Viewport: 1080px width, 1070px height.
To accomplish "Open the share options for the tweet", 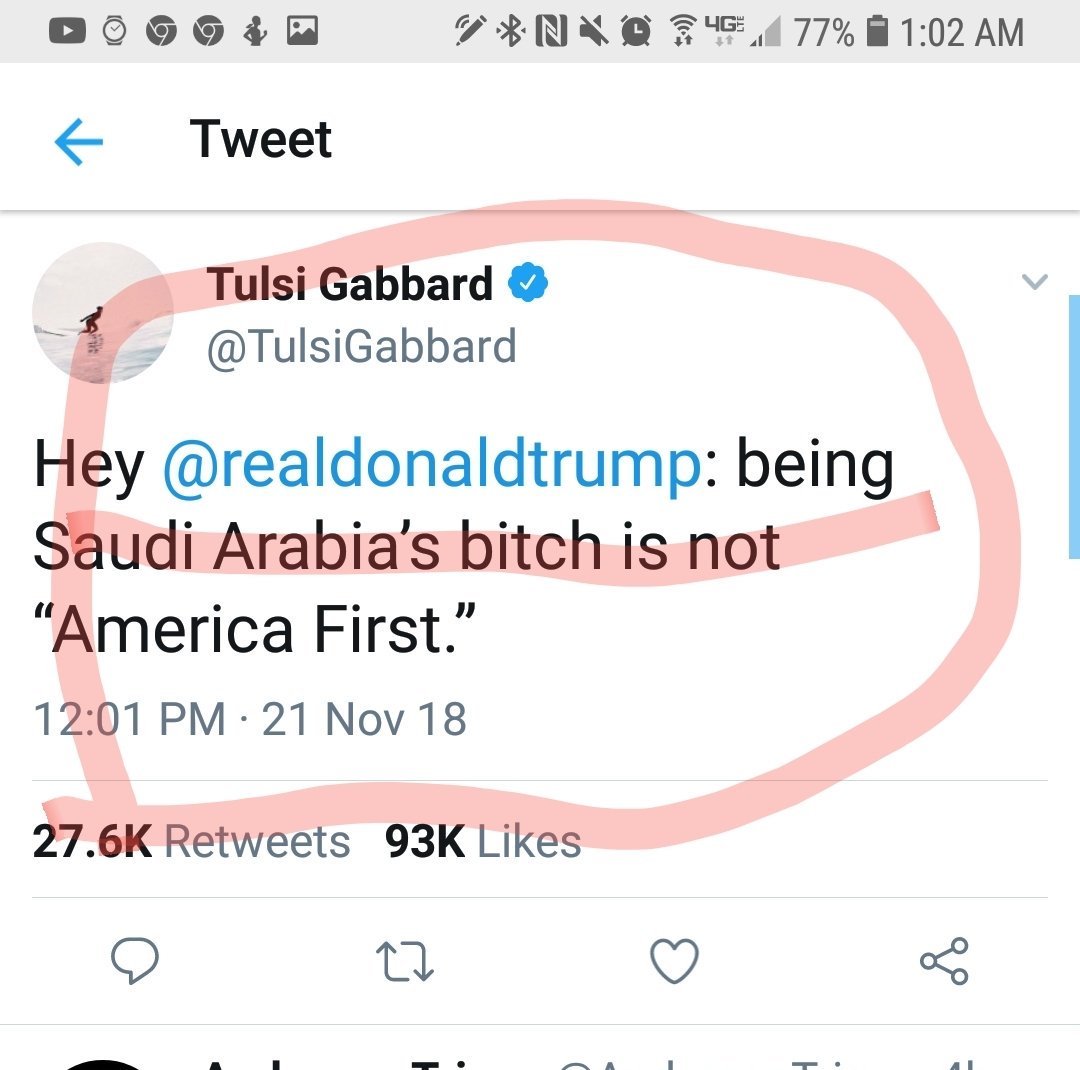I will coord(944,961).
